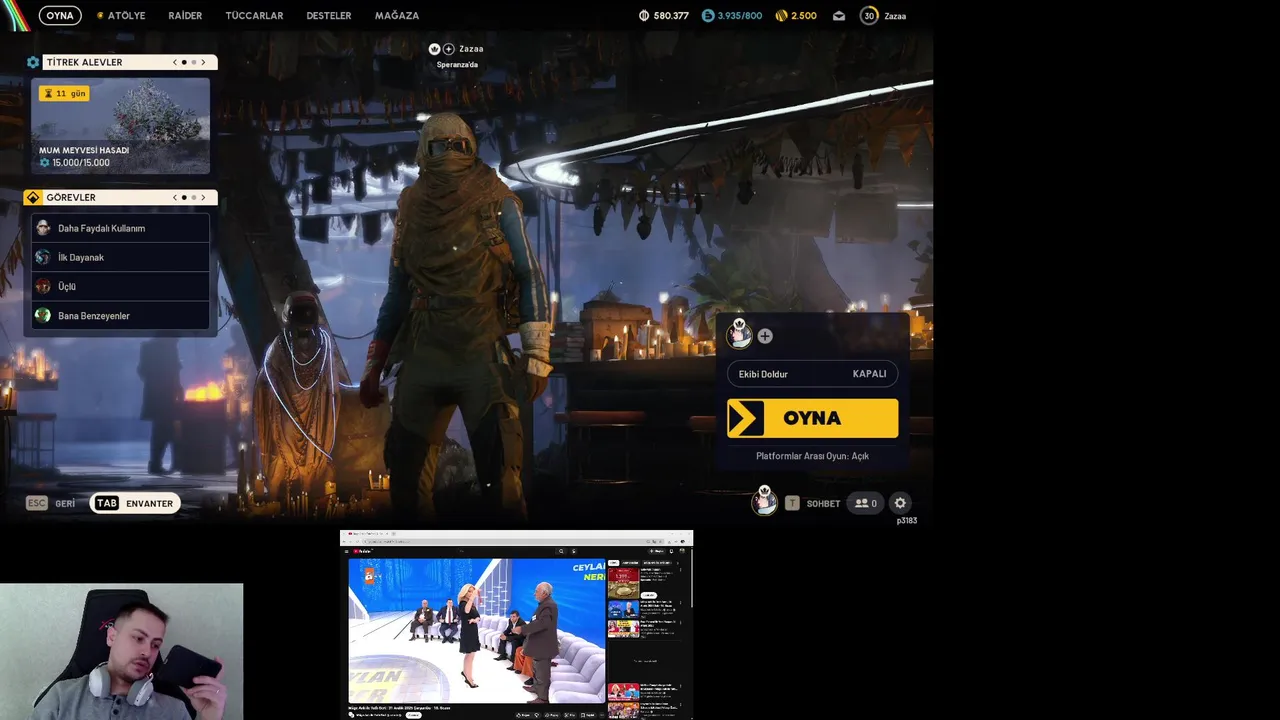Click the player avatar beside Sohbet
1280x720 pixels.
coord(764,500)
